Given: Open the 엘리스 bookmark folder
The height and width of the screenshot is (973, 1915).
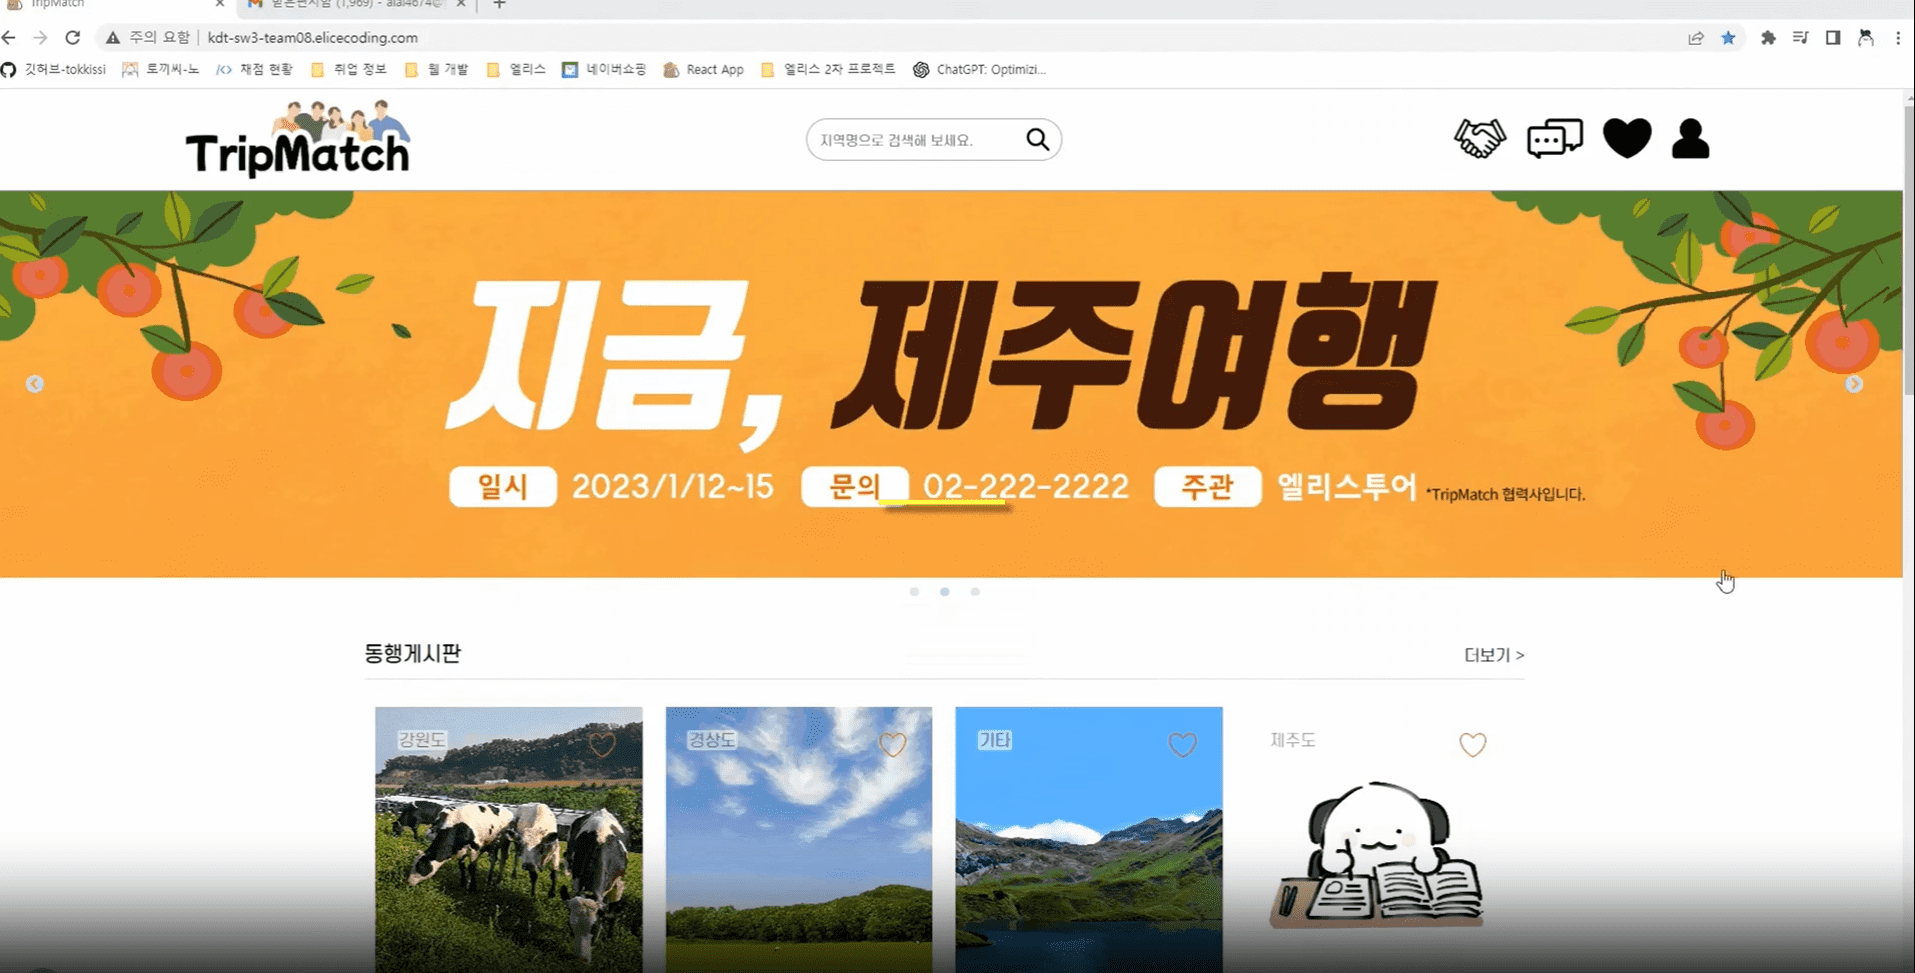Looking at the screenshot, I should (x=516, y=70).
